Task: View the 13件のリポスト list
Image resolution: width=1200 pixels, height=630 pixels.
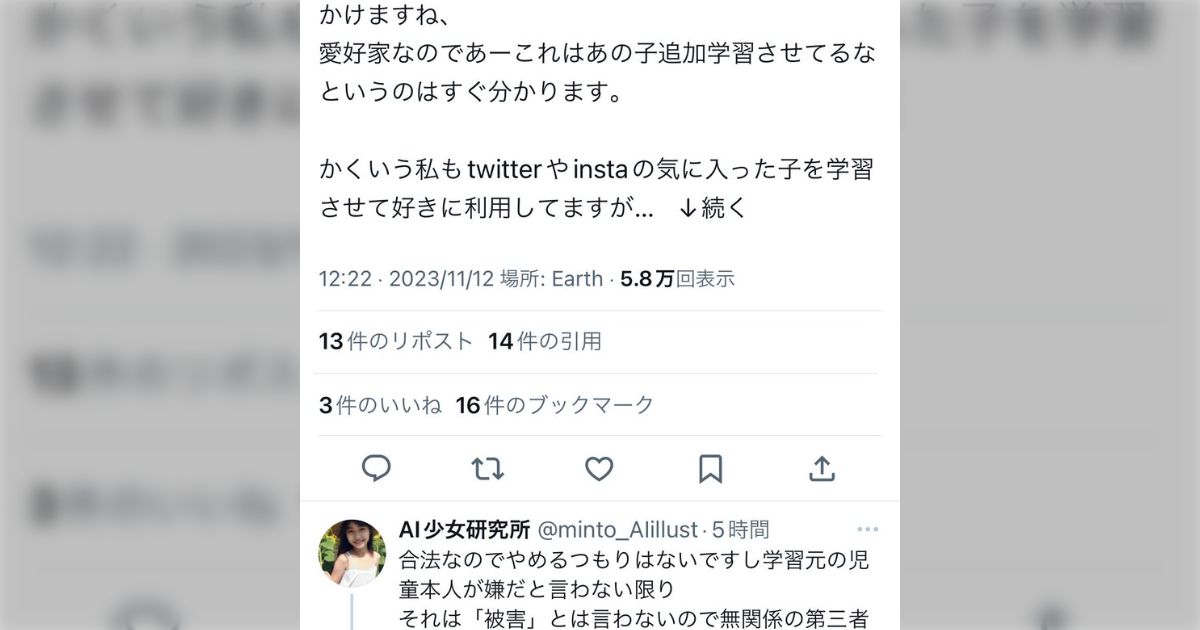Action: pos(396,341)
